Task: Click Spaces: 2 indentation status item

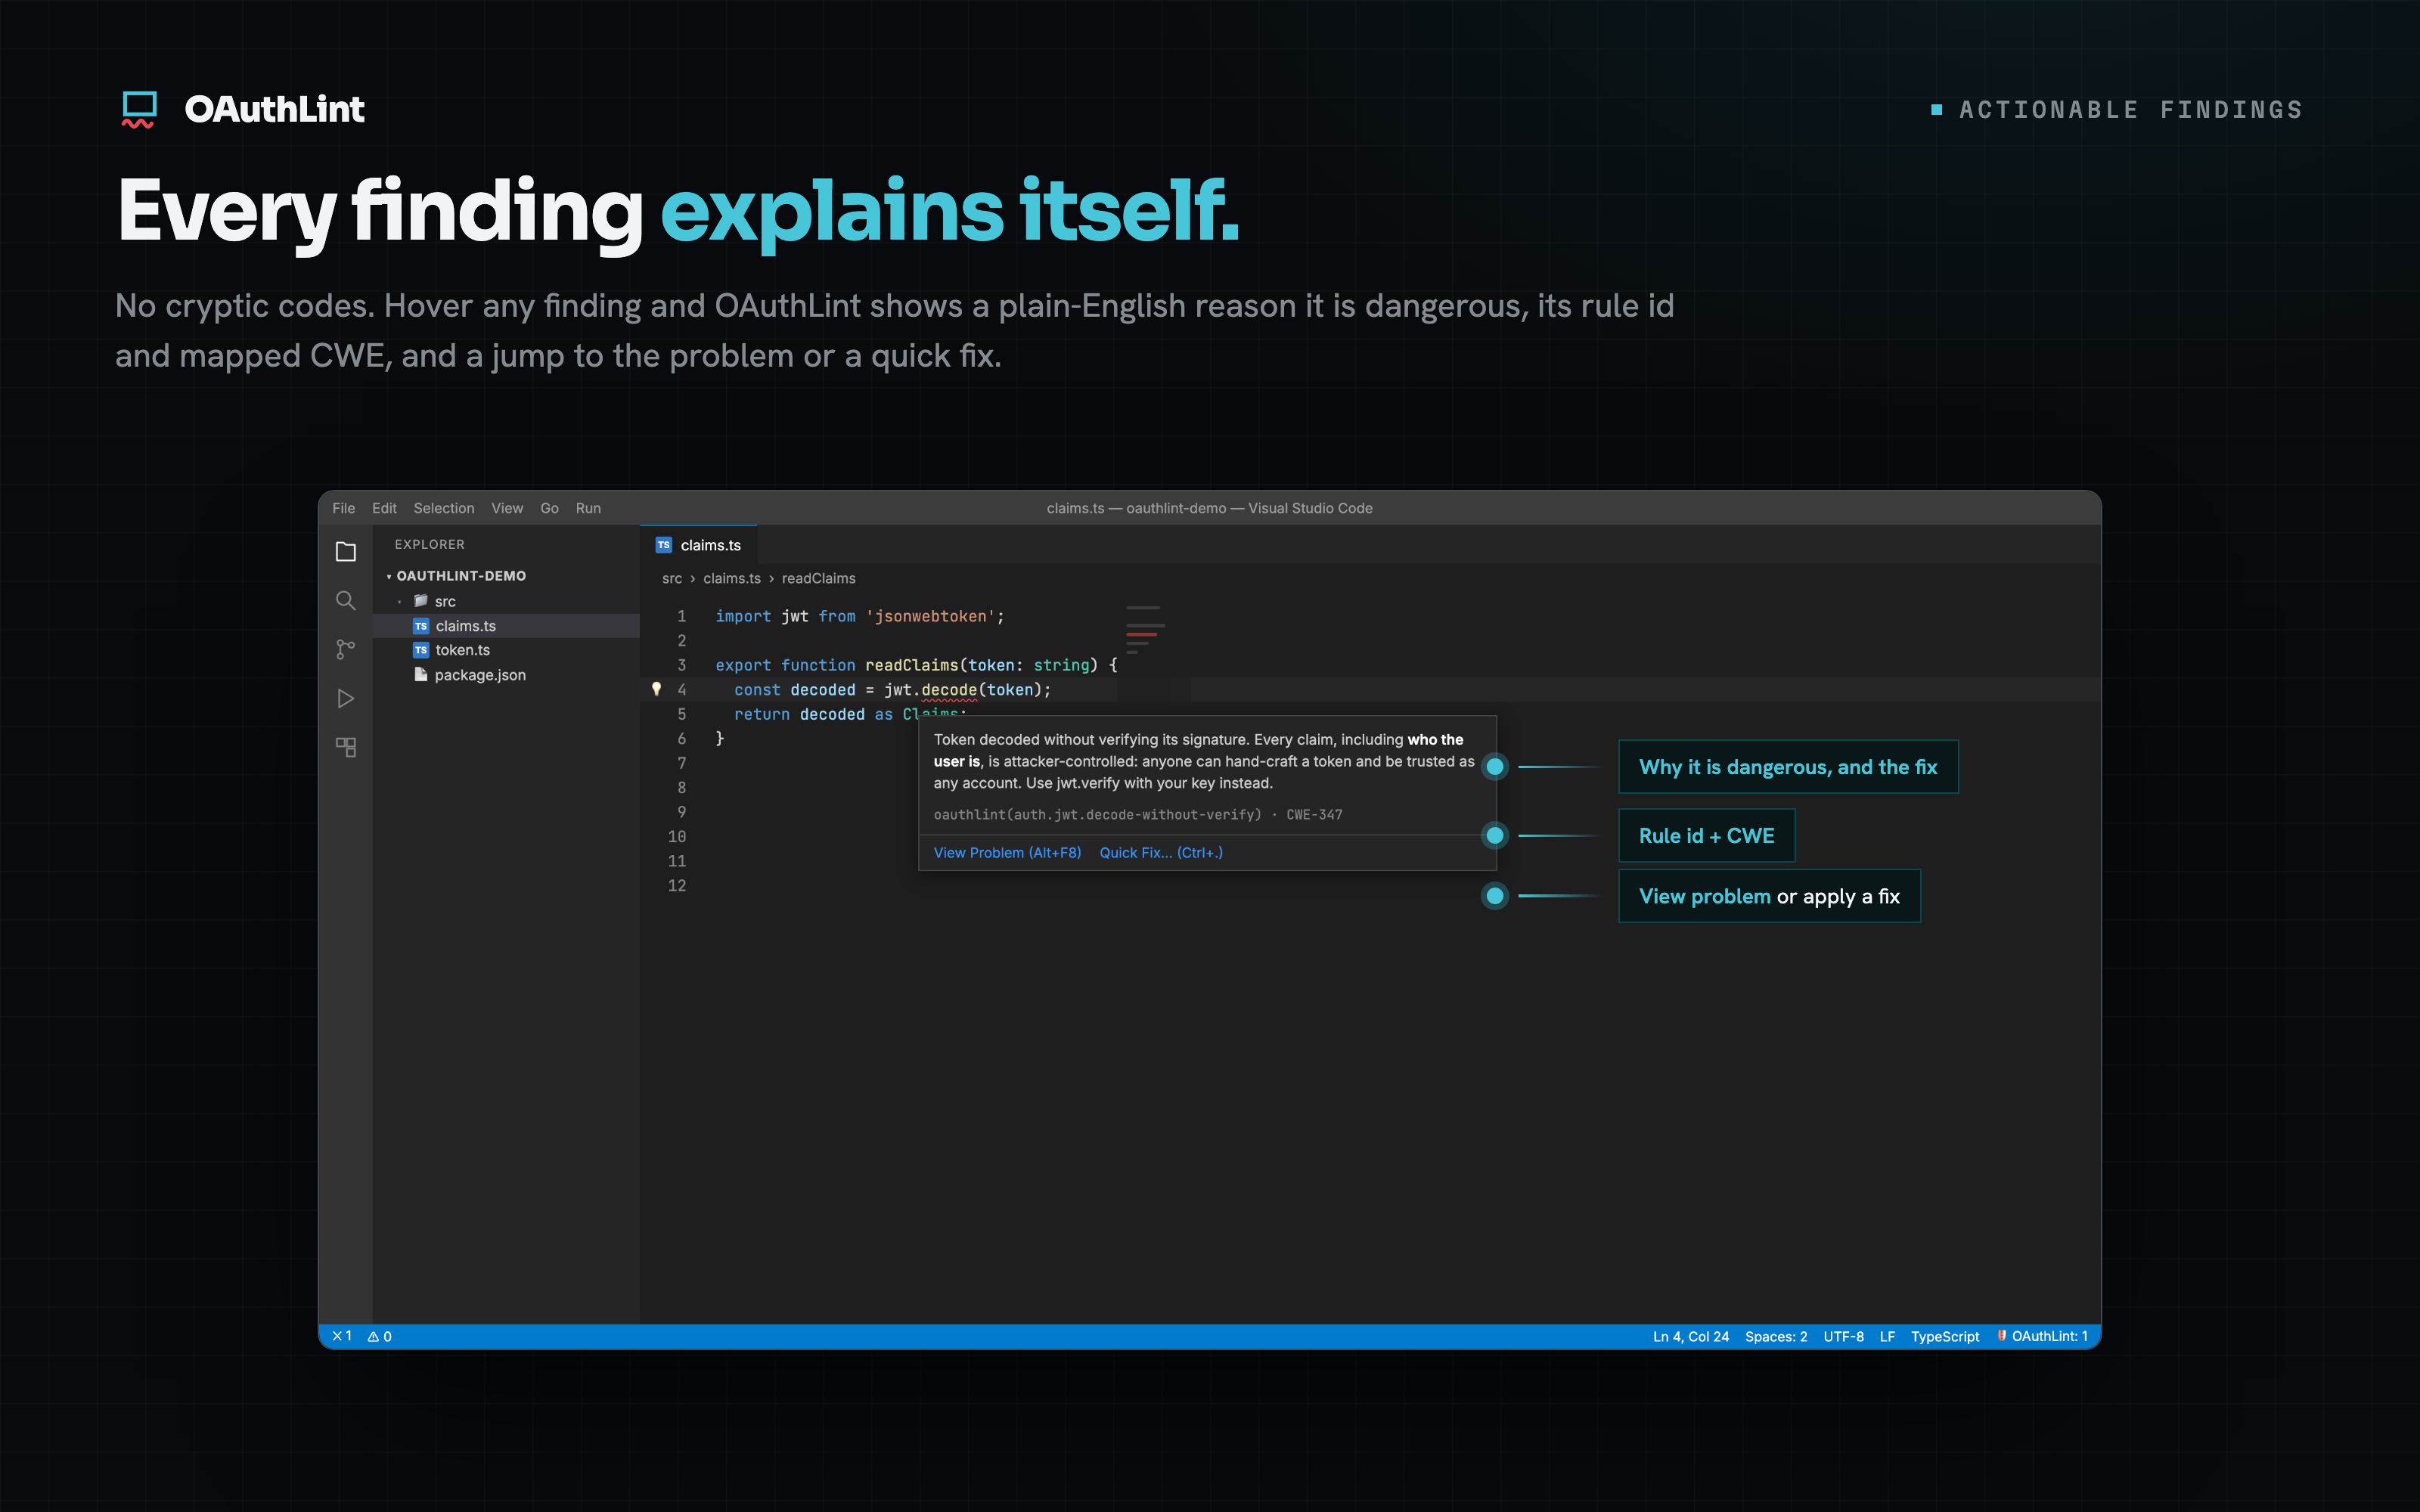Action: 1776,1336
